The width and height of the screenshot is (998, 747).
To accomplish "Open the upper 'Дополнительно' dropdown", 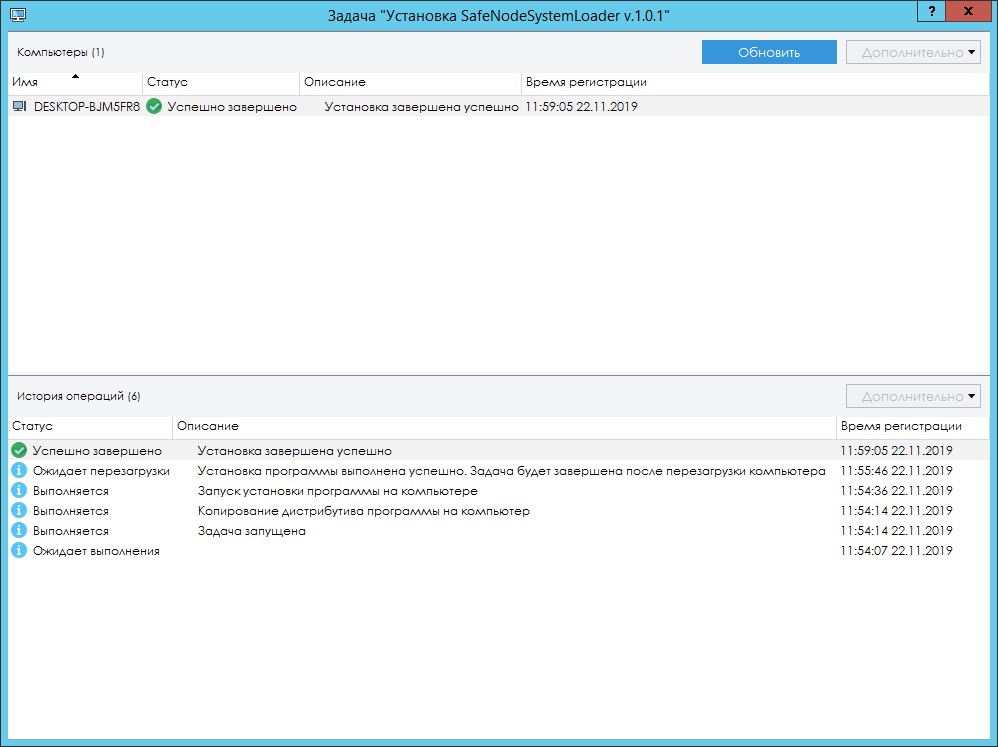I will [913, 51].
